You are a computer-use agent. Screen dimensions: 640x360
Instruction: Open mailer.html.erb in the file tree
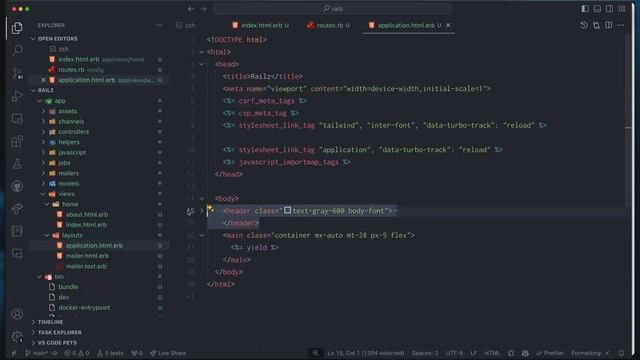pyautogui.click(x=87, y=256)
